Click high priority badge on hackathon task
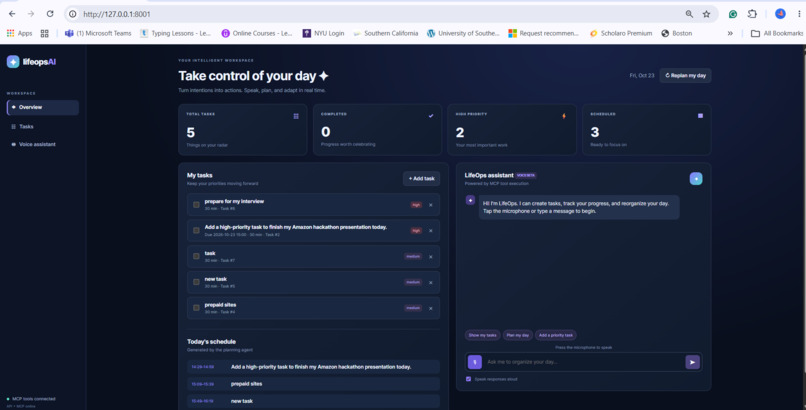 [x=416, y=231]
